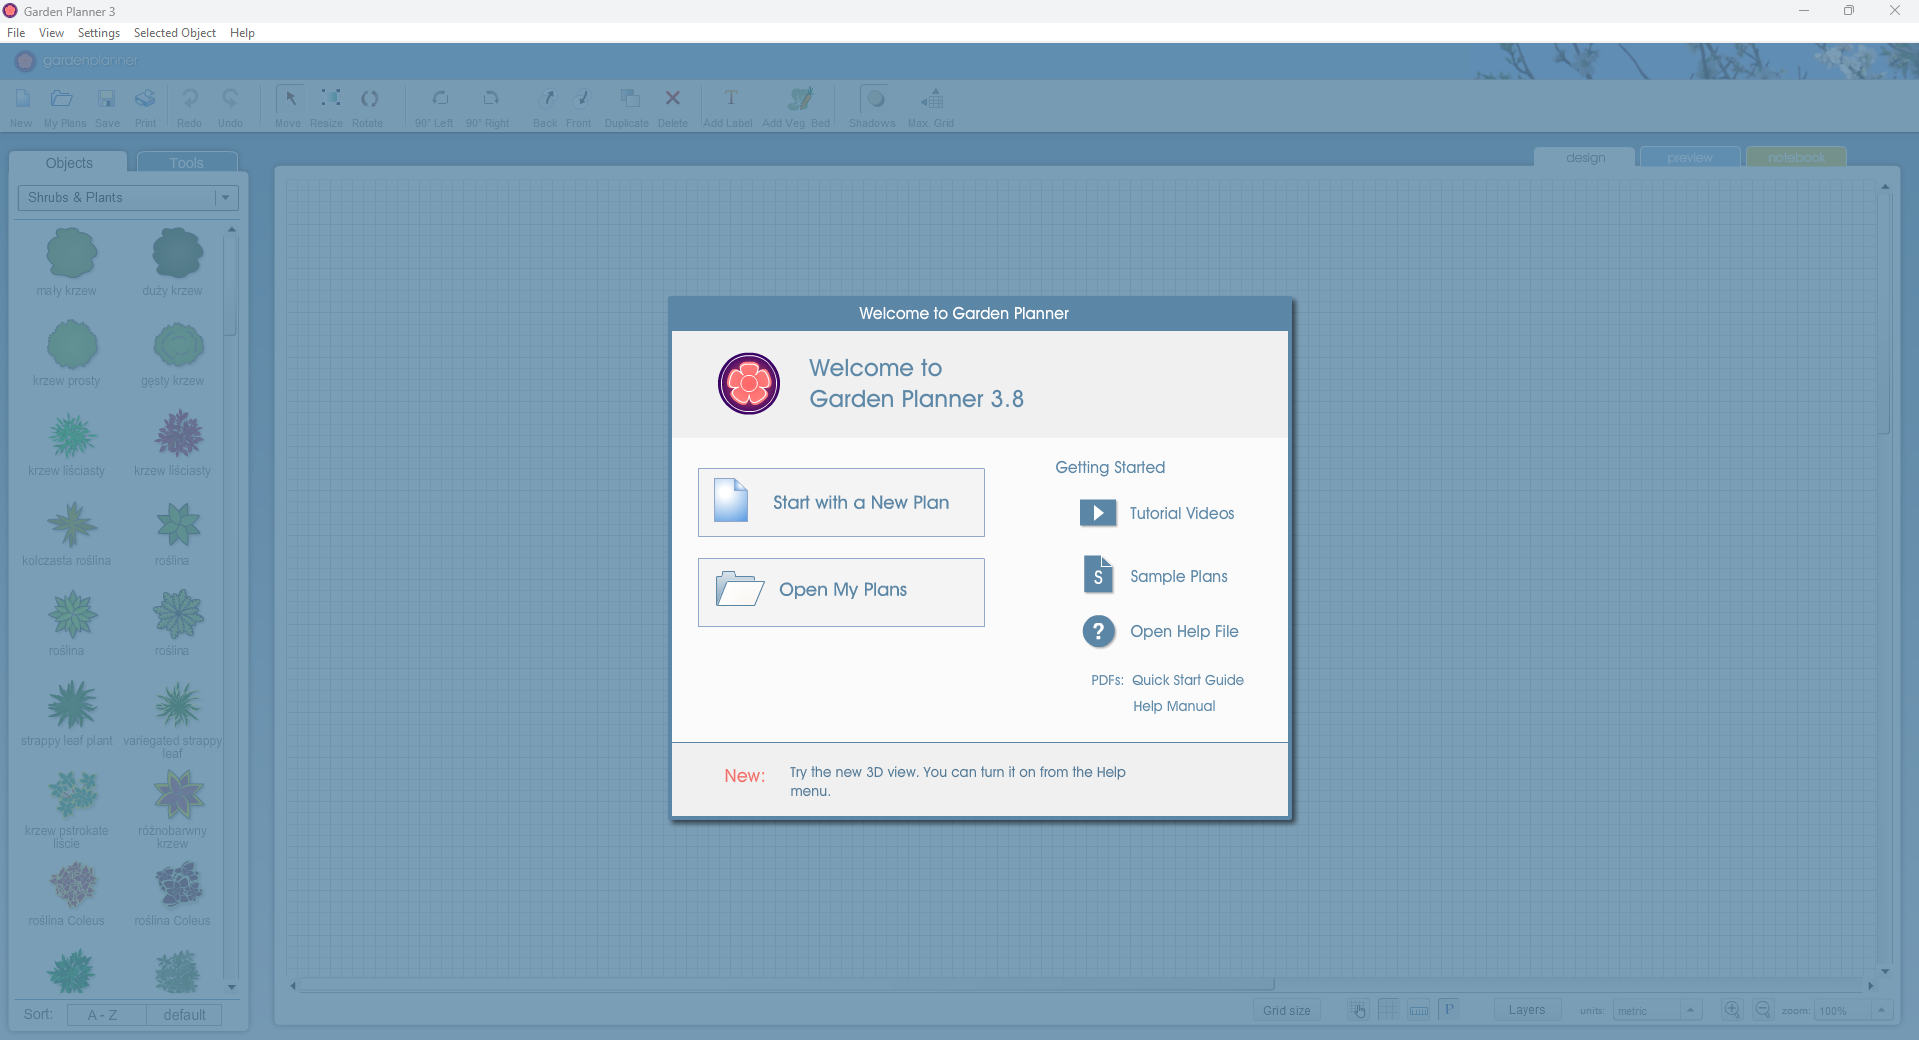
Task: Open the Settings menu
Action: pos(99,33)
